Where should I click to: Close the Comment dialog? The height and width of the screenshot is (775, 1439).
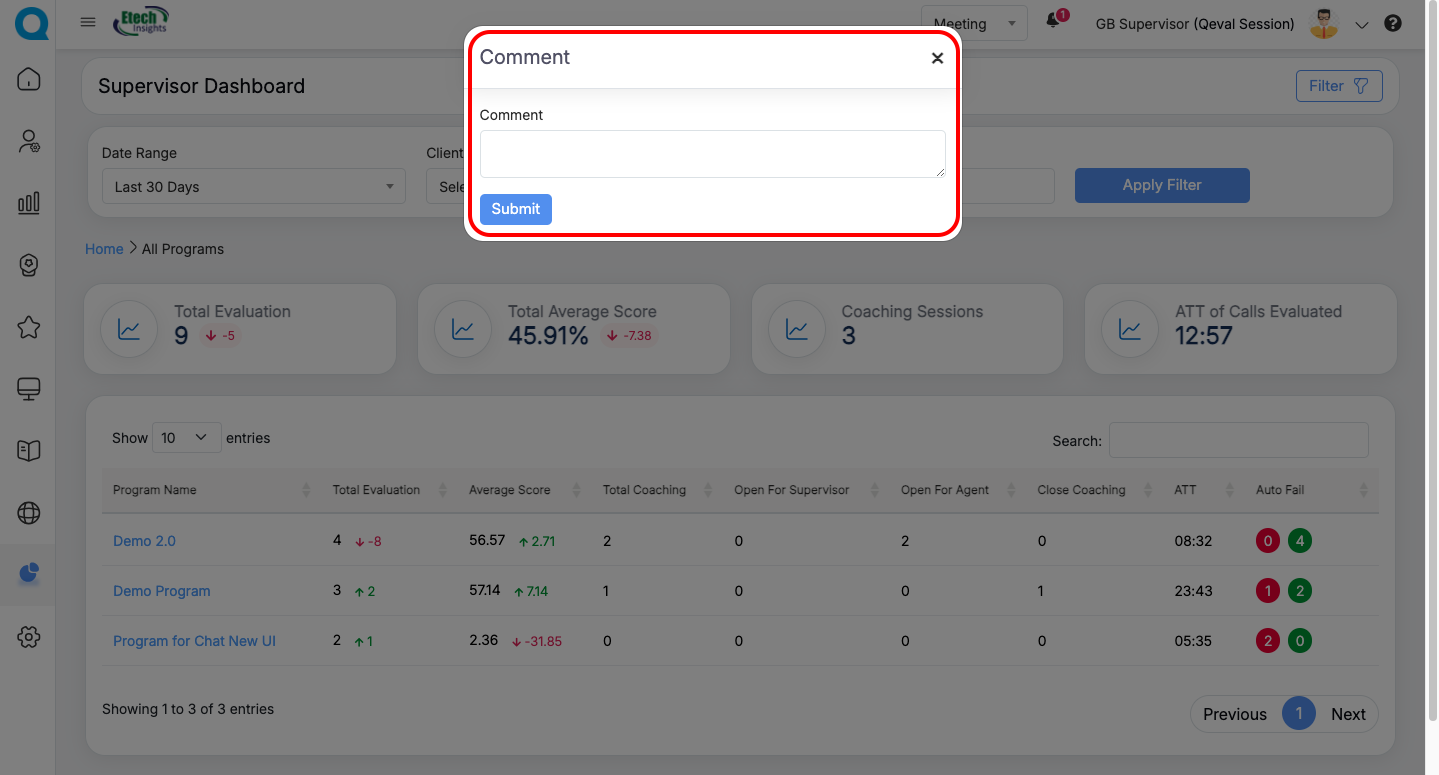point(937,58)
